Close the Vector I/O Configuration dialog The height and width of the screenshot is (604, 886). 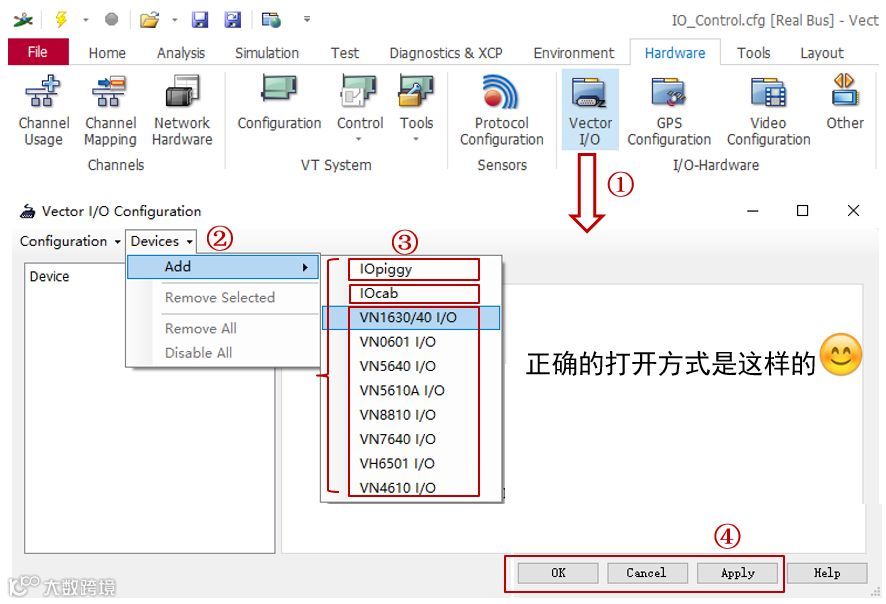853,211
